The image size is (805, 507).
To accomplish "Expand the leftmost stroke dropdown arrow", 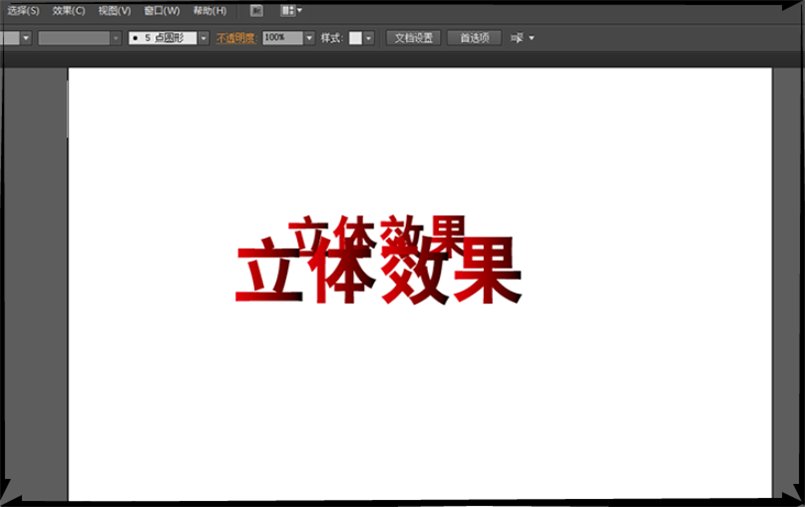I will tap(26, 38).
